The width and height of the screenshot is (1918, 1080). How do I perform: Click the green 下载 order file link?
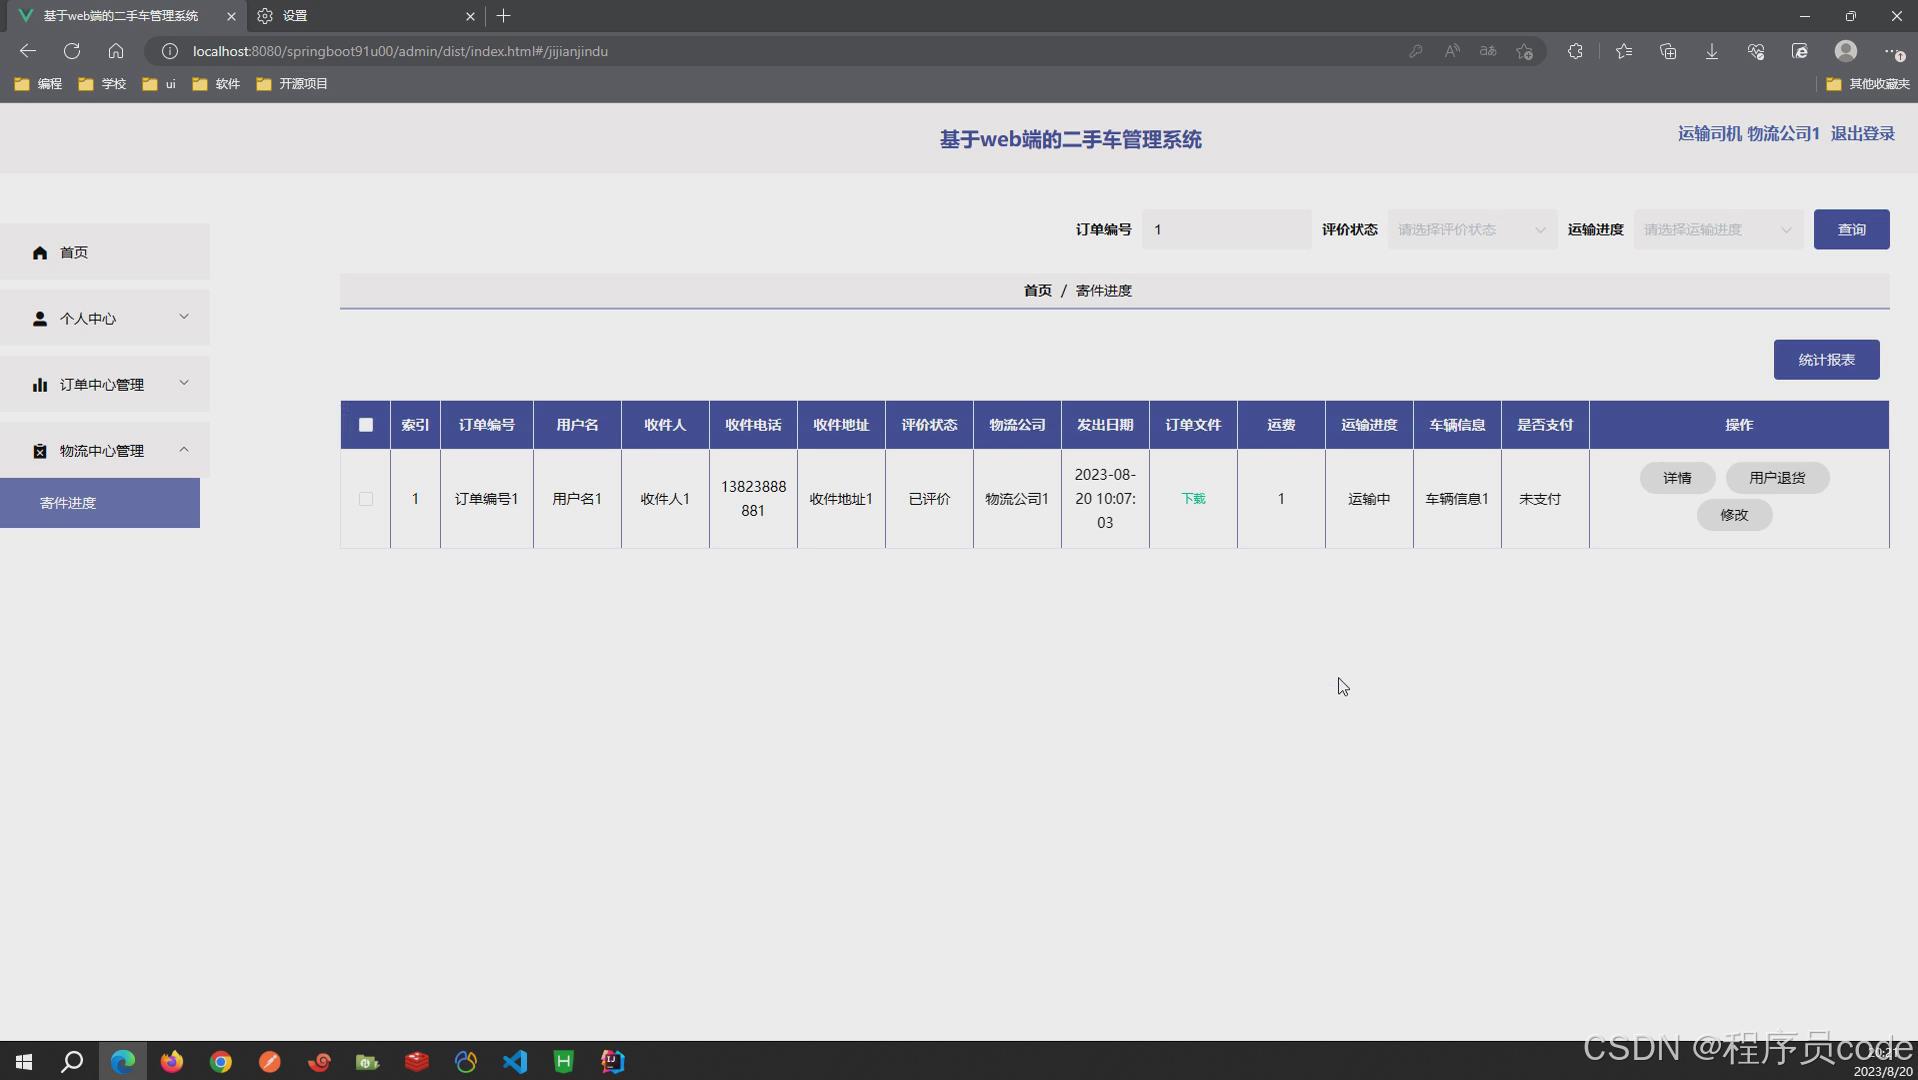pyautogui.click(x=1193, y=498)
